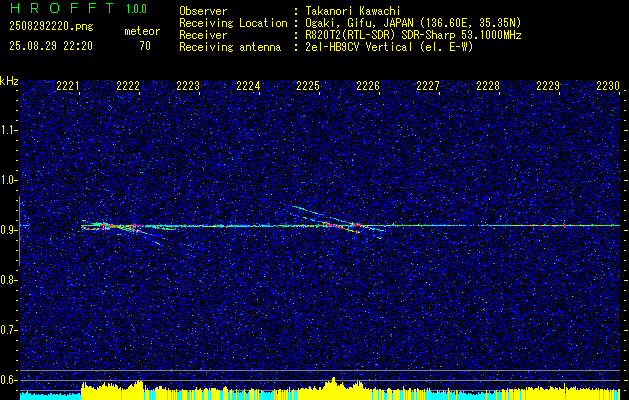Click version number 1.0.0
The height and width of the screenshot is (400, 629).
(x=136, y=9)
